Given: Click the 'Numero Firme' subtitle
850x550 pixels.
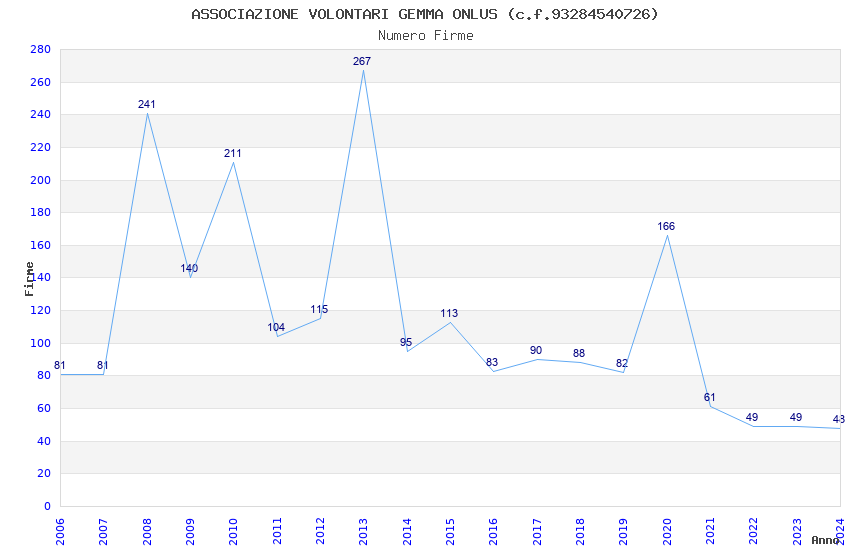Looking at the screenshot, I should [x=426, y=36].
